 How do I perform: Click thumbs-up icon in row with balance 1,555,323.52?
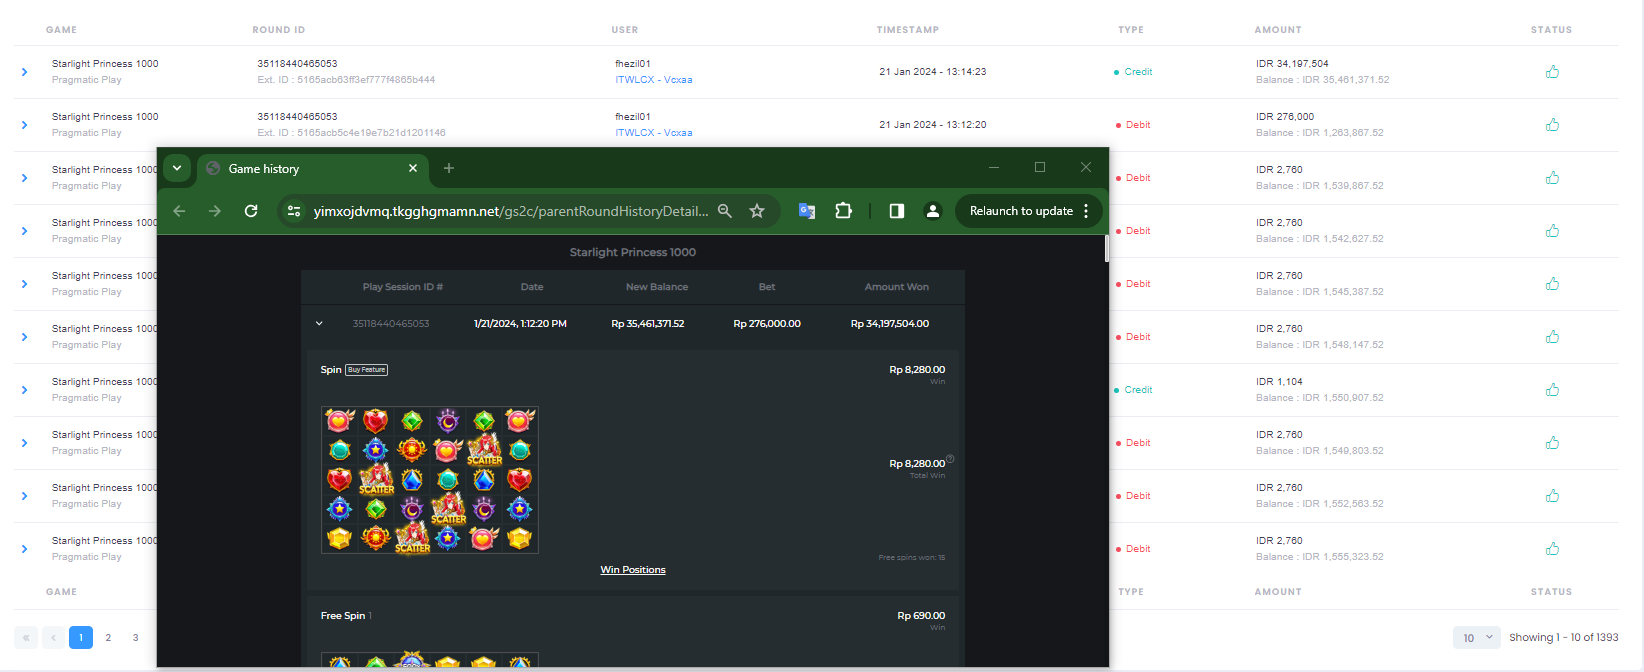pos(1552,549)
